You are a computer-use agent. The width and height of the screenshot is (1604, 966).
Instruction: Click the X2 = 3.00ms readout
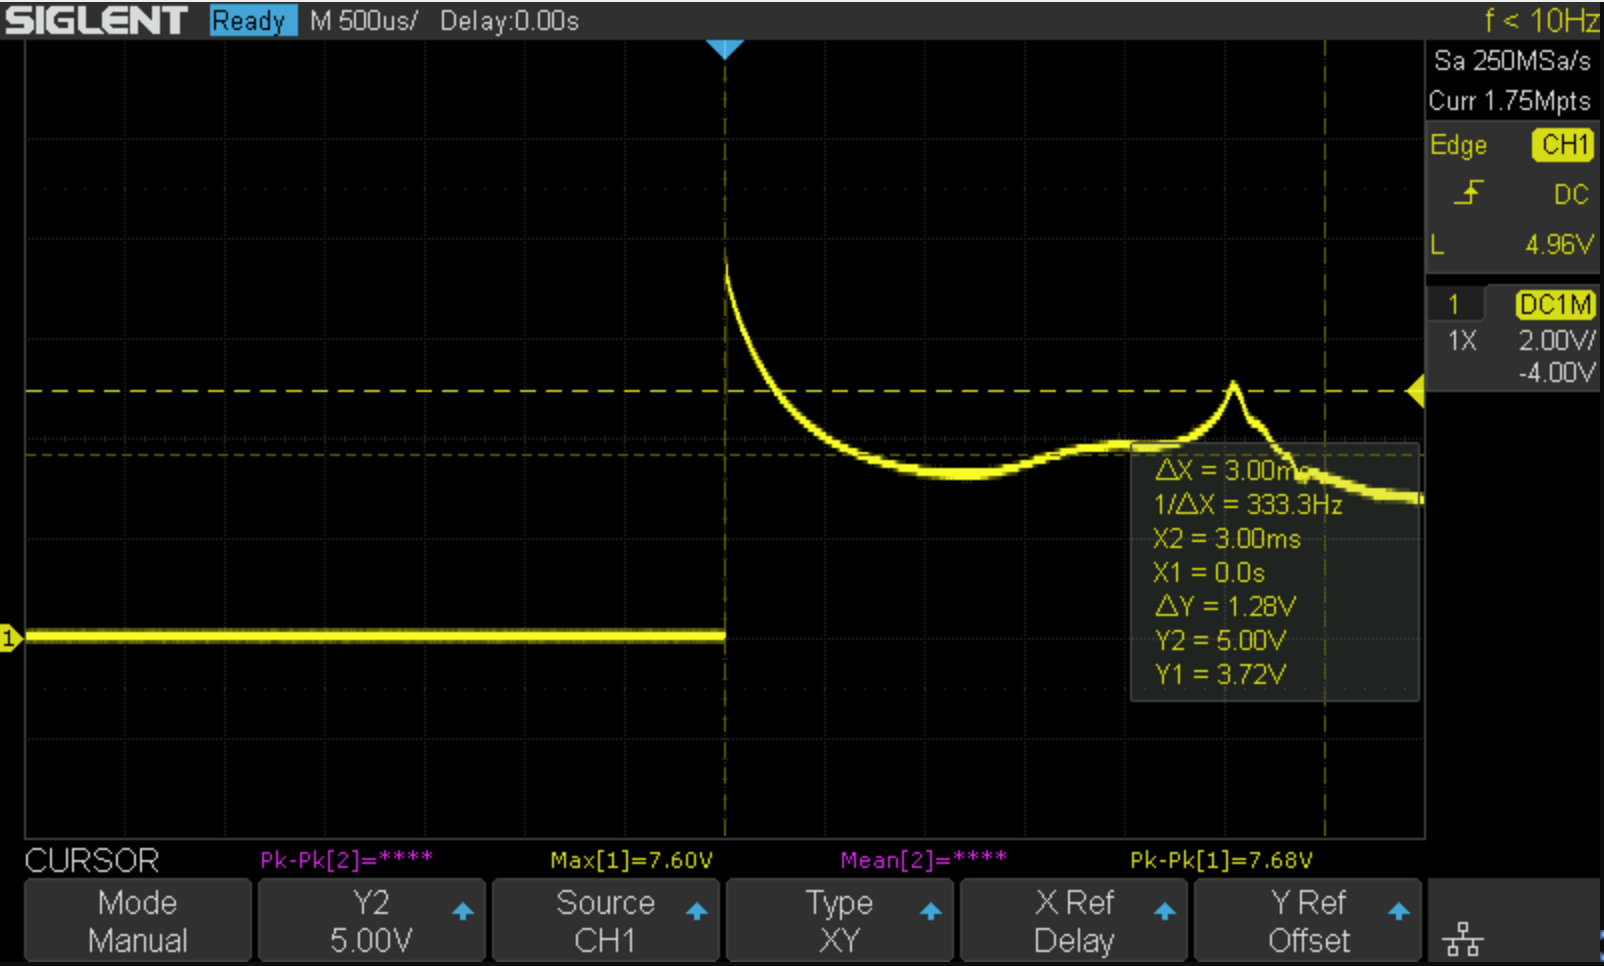point(1227,538)
